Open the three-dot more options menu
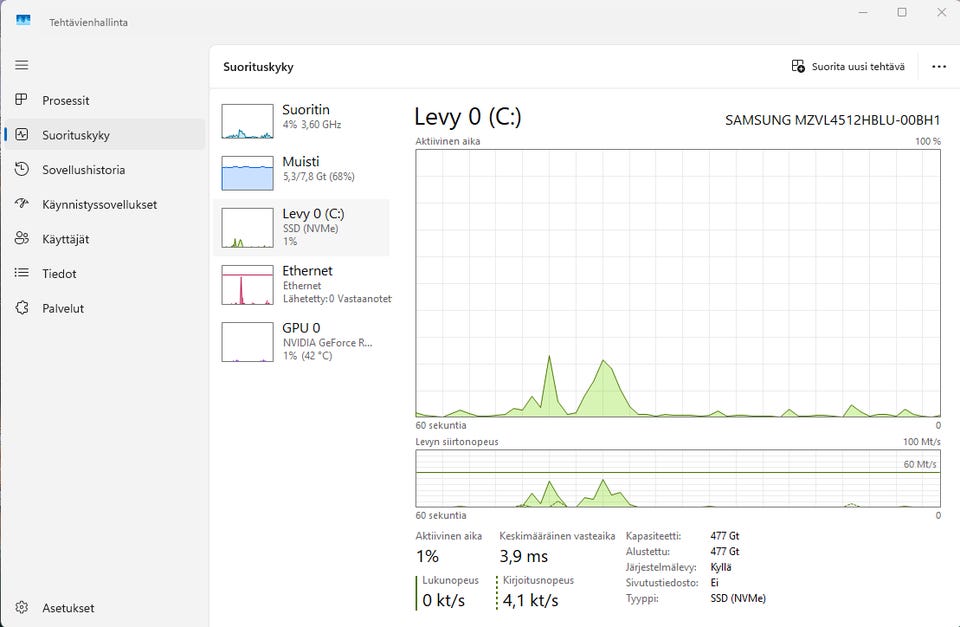The width and height of the screenshot is (960, 627). tap(939, 67)
